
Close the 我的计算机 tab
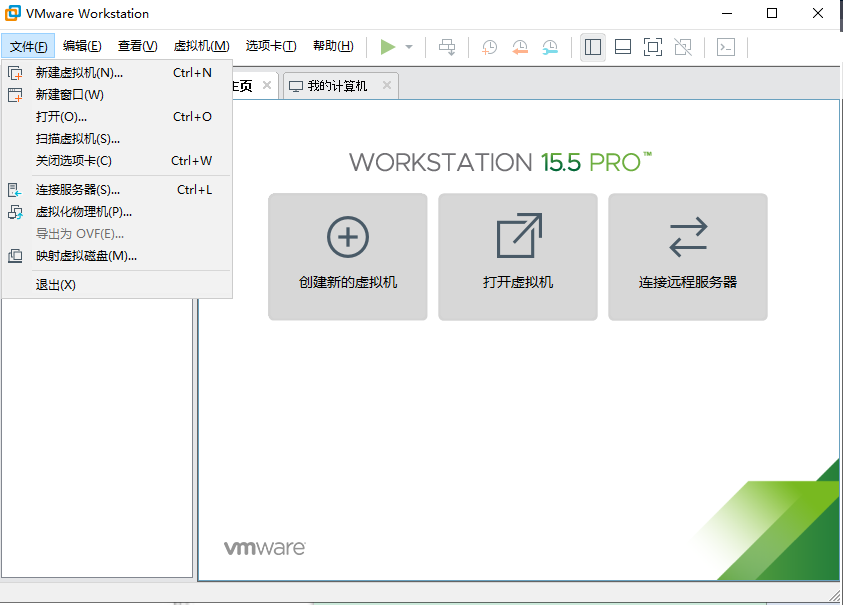point(387,85)
